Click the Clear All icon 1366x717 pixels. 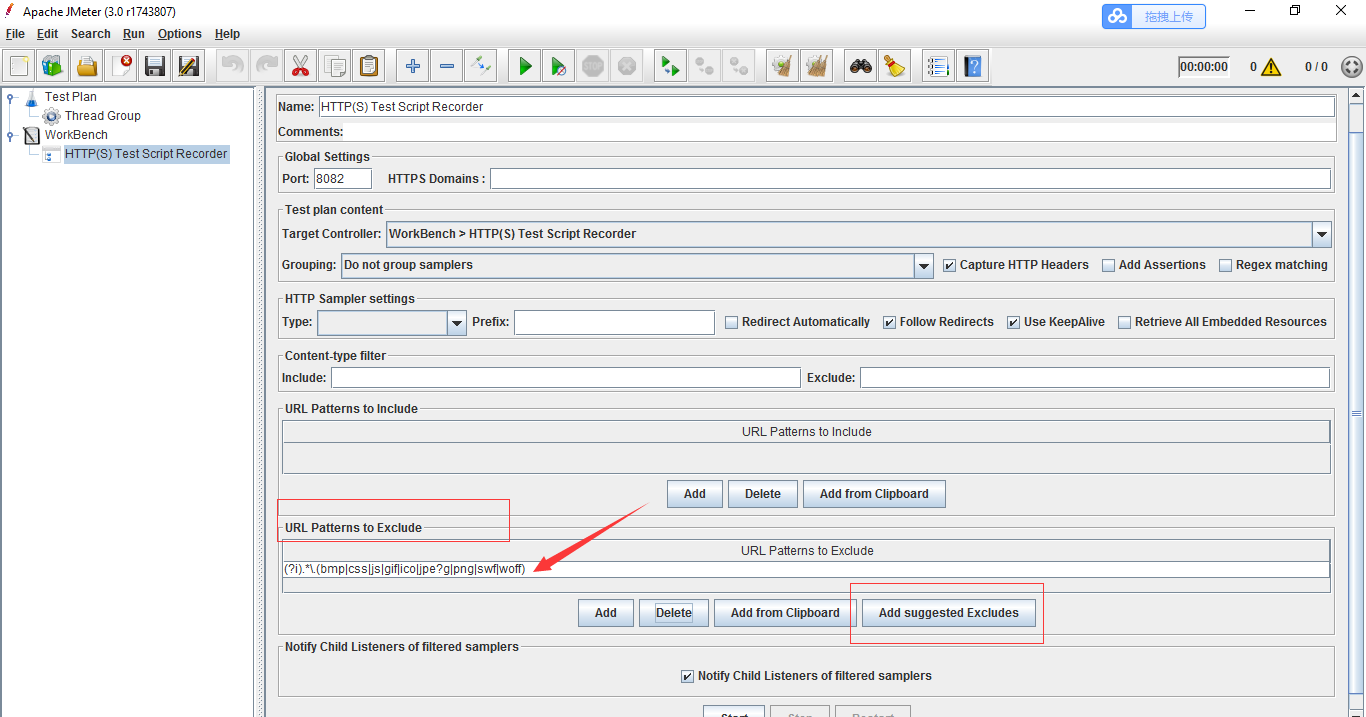[x=817, y=66]
